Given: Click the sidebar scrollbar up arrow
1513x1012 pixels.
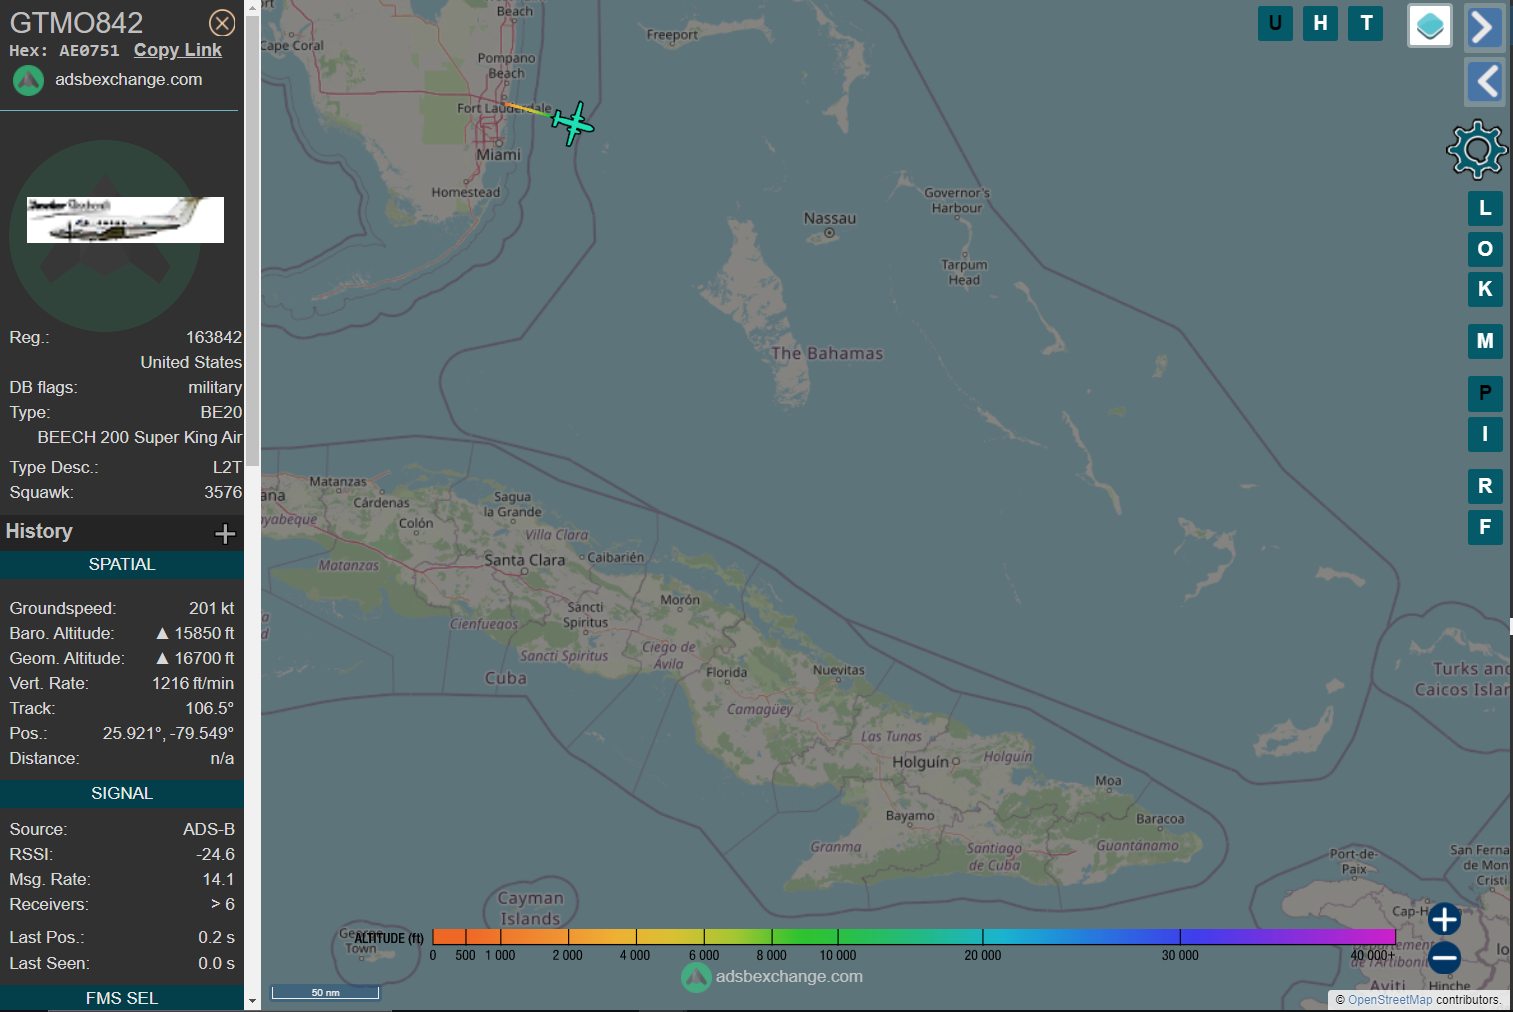Looking at the screenshot, I should 252,7.
